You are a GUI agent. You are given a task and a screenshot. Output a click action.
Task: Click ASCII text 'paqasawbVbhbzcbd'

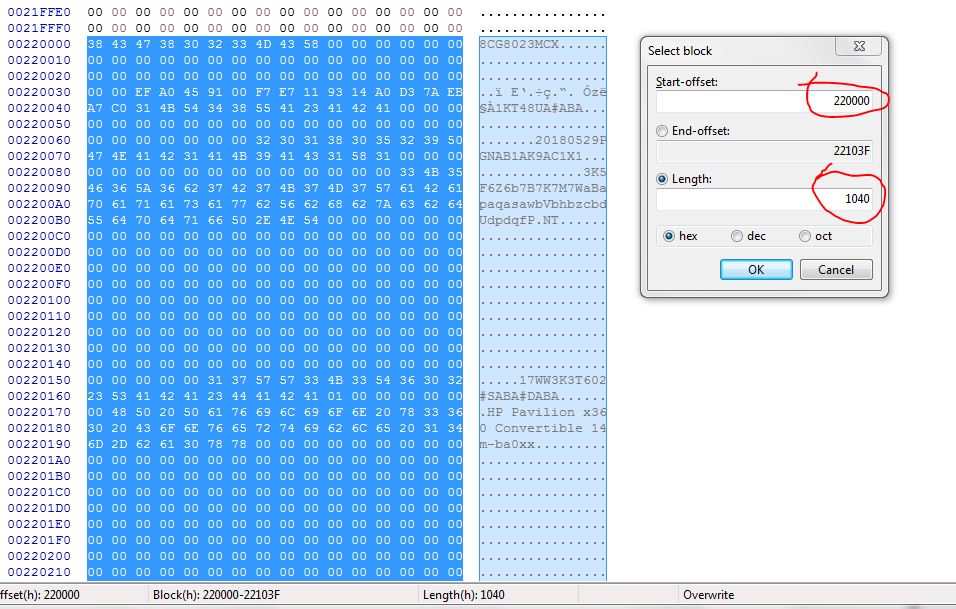click(x=543, y=204)
